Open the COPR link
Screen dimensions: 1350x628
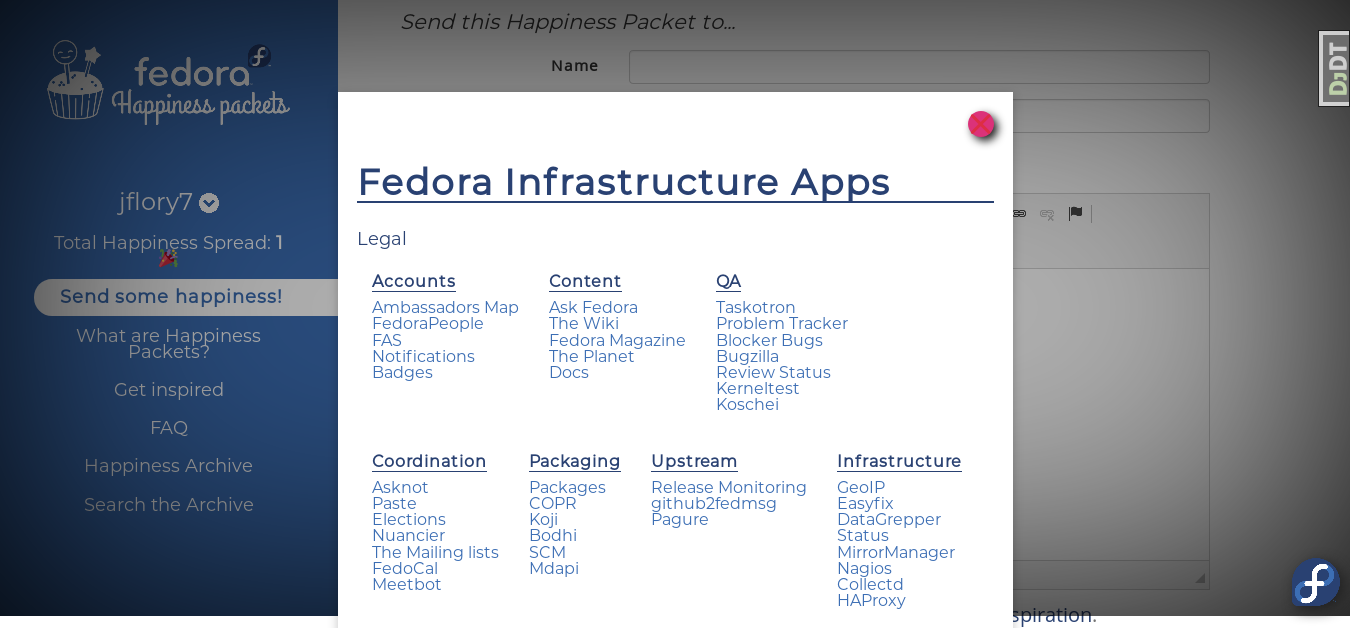pos(553,504)
